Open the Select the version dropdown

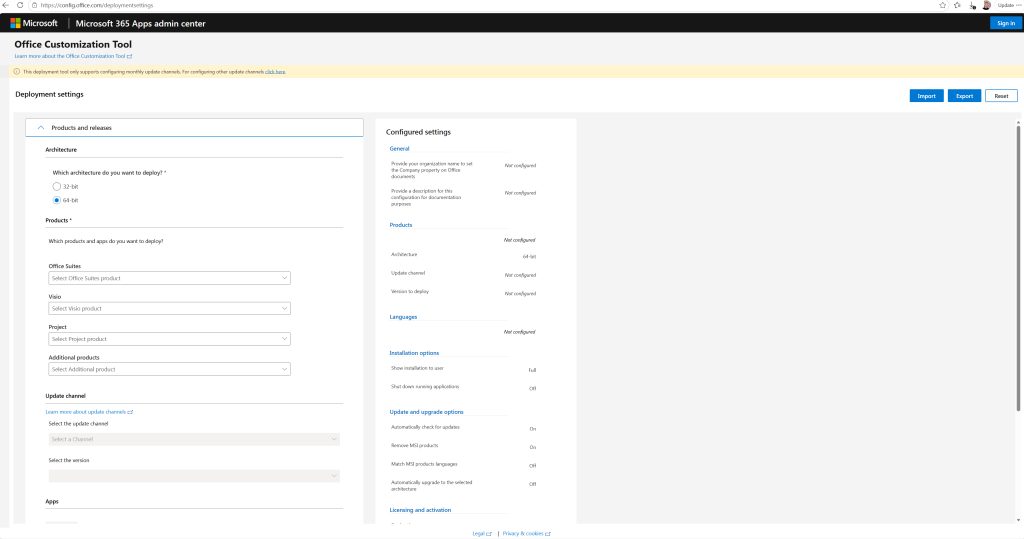(x=194, y=476)
